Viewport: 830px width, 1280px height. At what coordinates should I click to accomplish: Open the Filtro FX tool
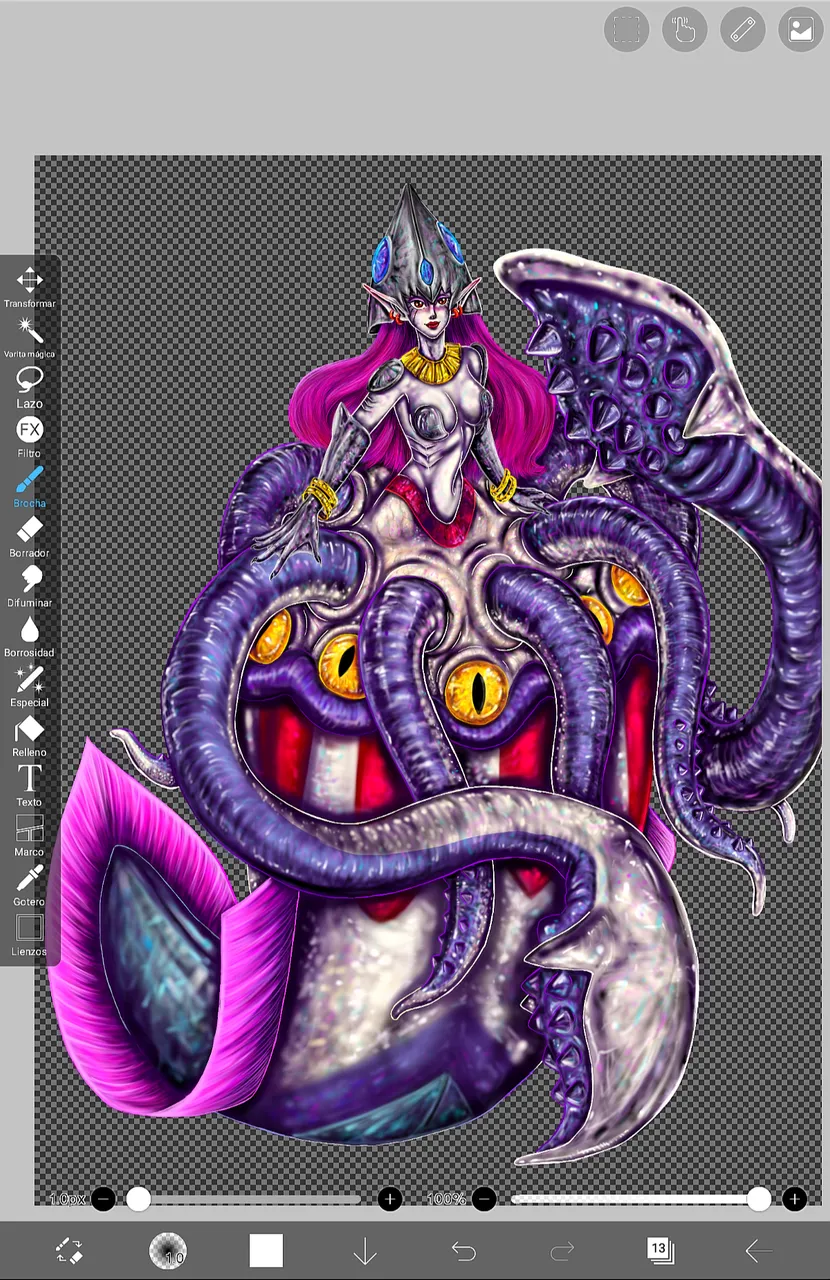[29, 436]
